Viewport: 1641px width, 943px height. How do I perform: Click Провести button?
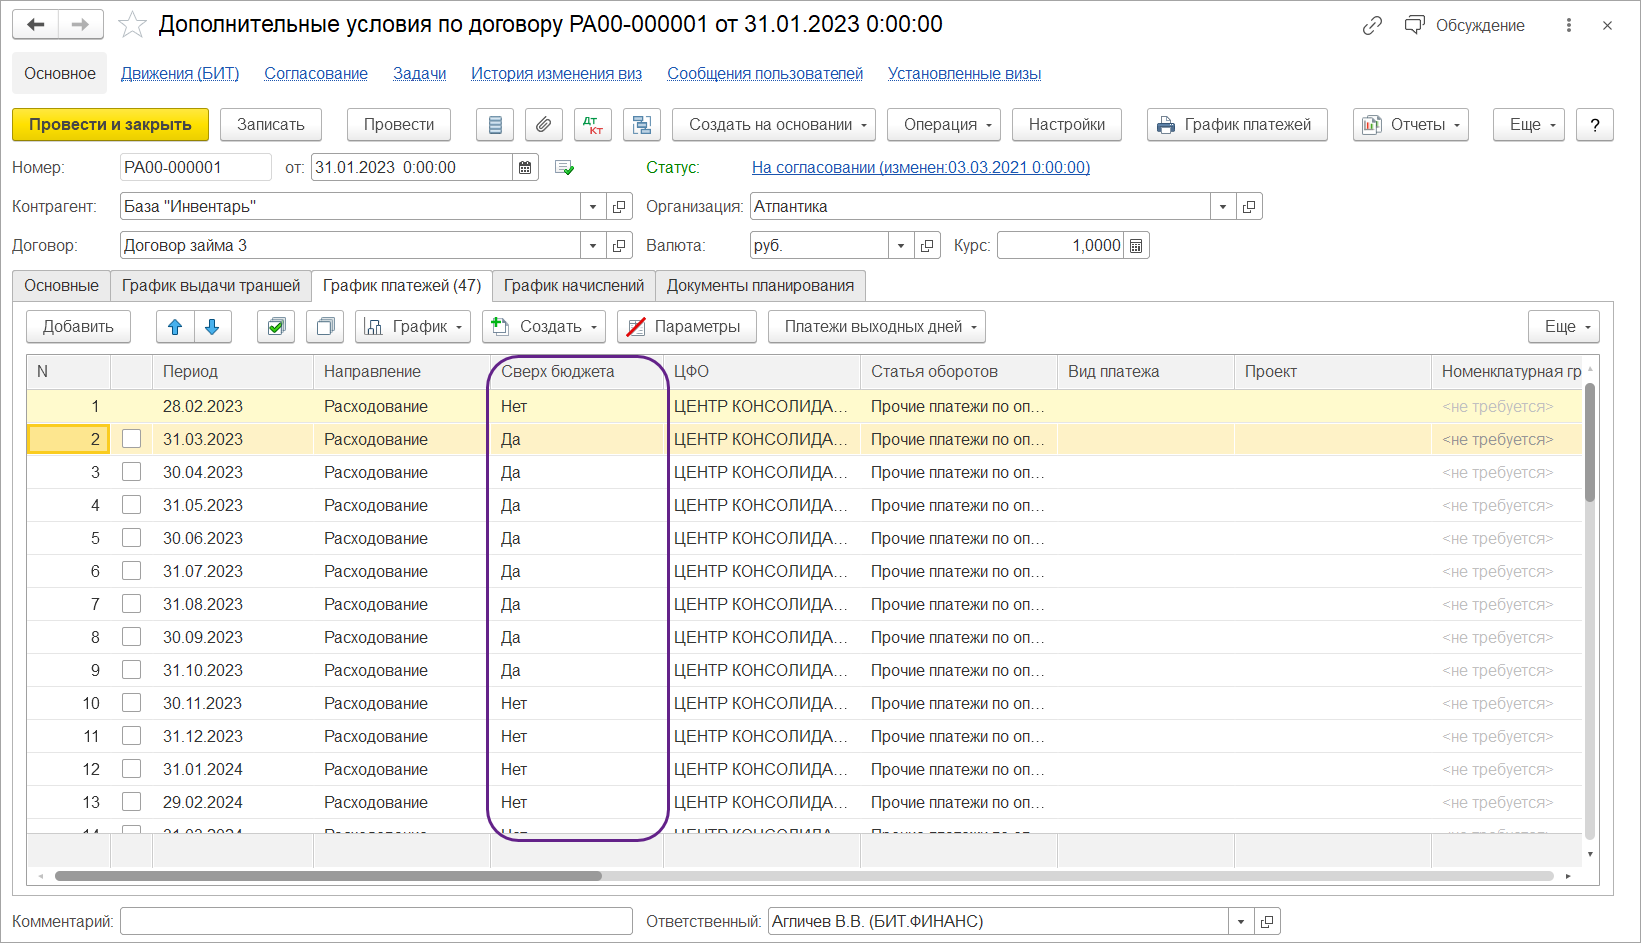point(399,125)
